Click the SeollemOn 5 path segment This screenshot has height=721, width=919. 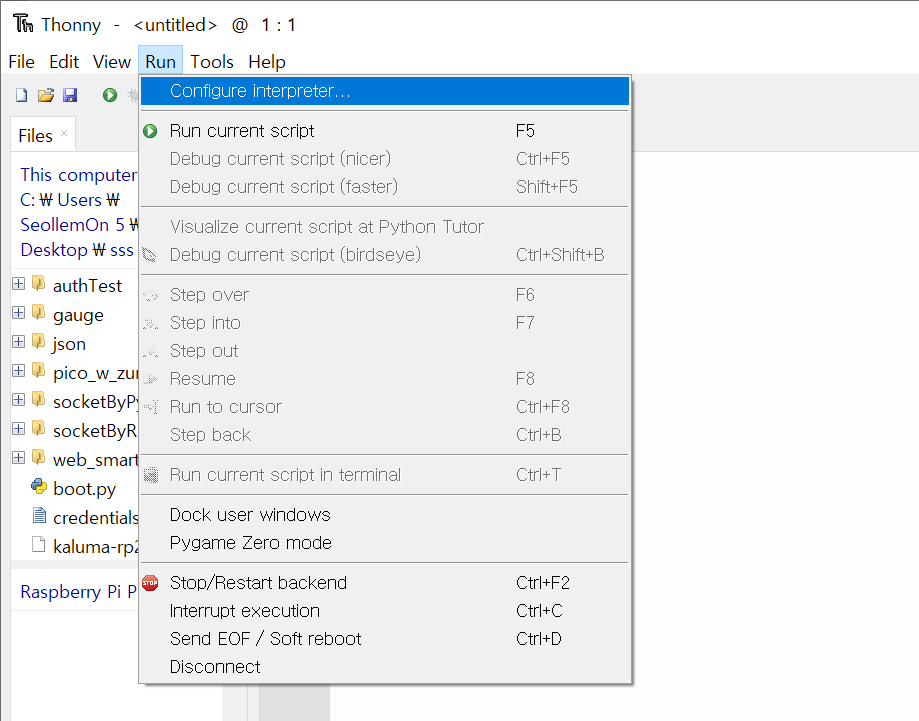point(73,225)
